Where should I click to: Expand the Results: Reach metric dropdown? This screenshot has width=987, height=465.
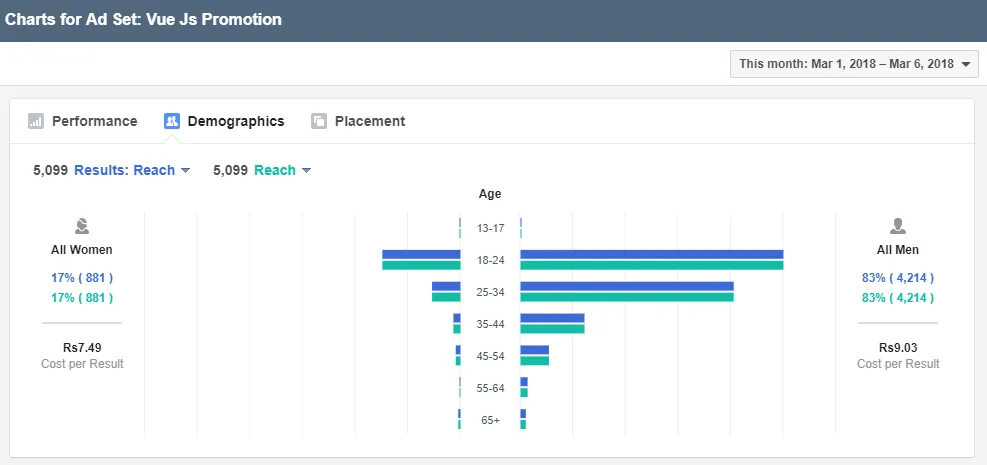pos(132,171)
